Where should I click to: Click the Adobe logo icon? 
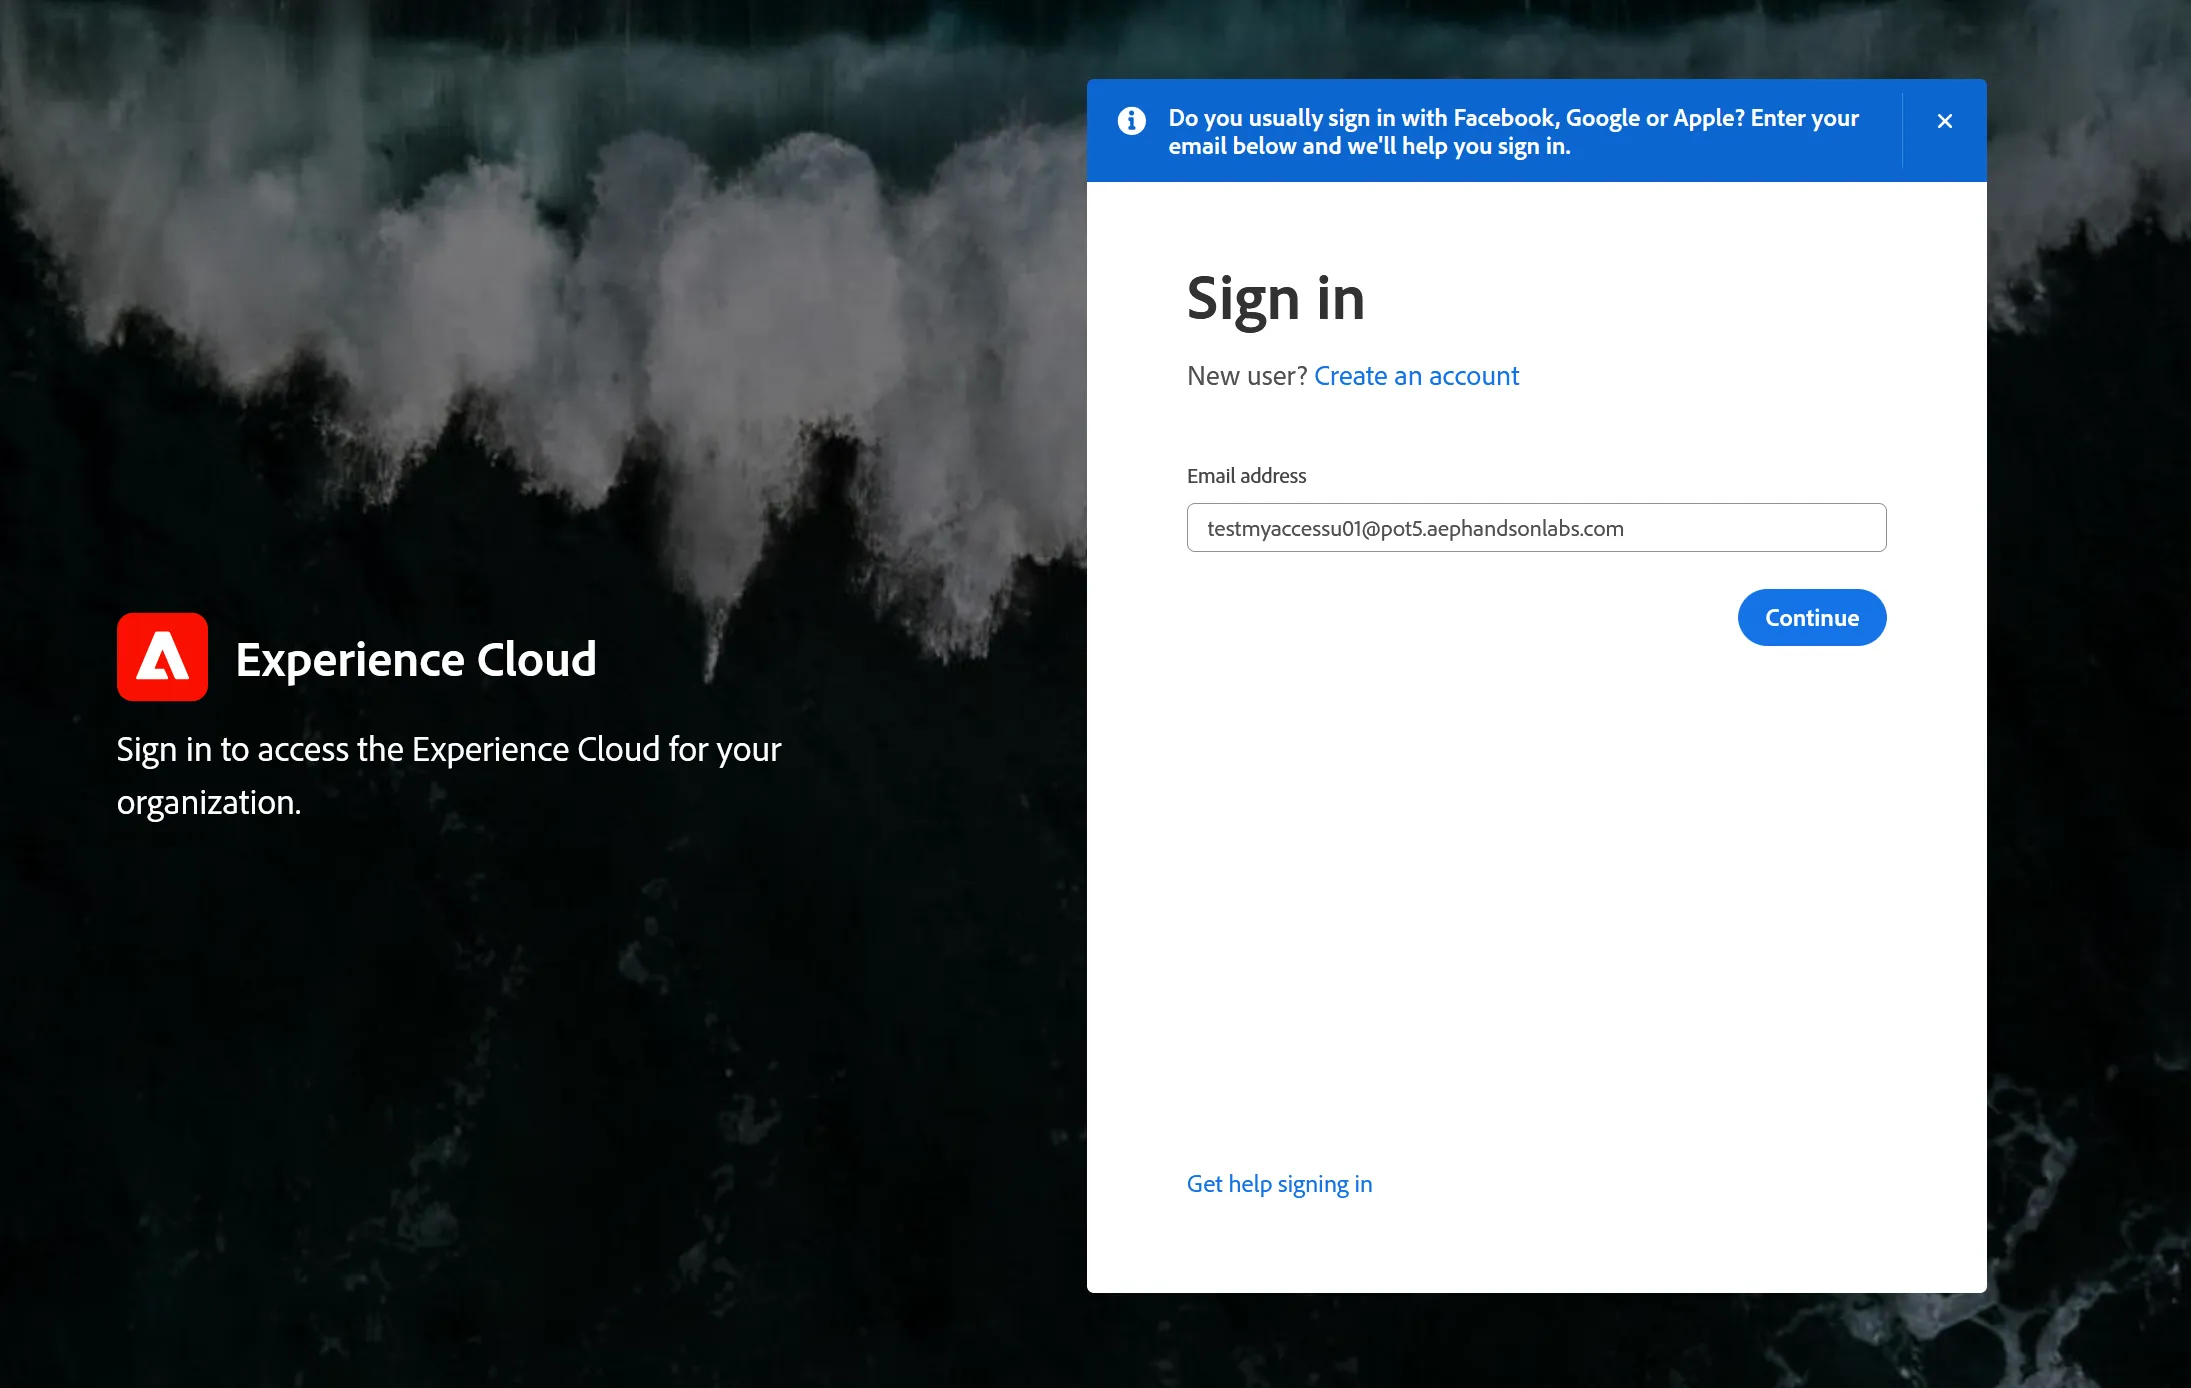162,657
